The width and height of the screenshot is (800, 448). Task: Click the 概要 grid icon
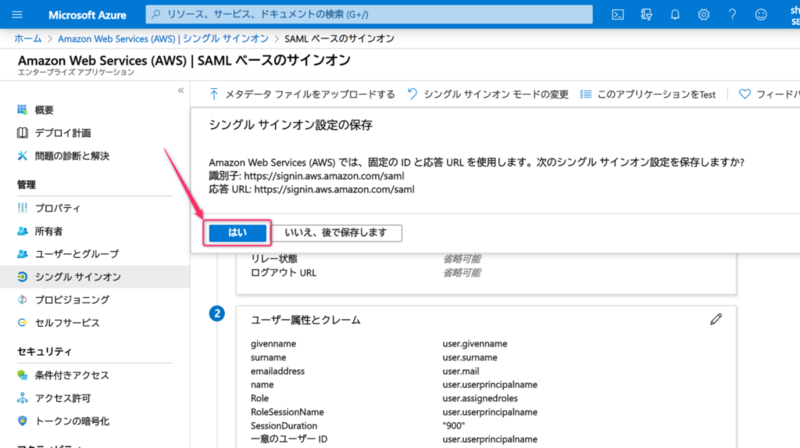point(22,110)
